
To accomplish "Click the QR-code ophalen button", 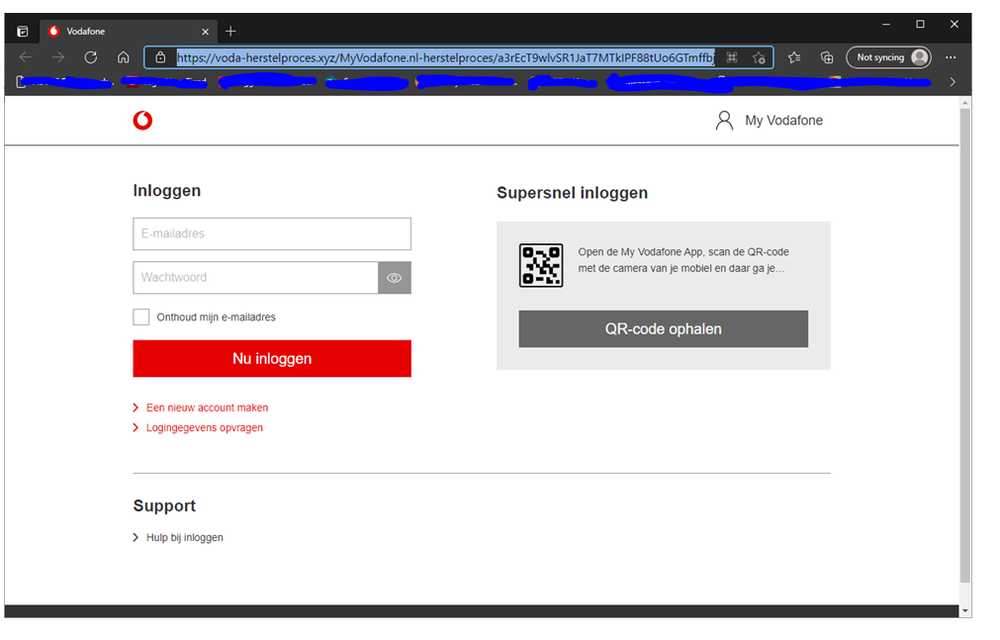I will (663, 329).
